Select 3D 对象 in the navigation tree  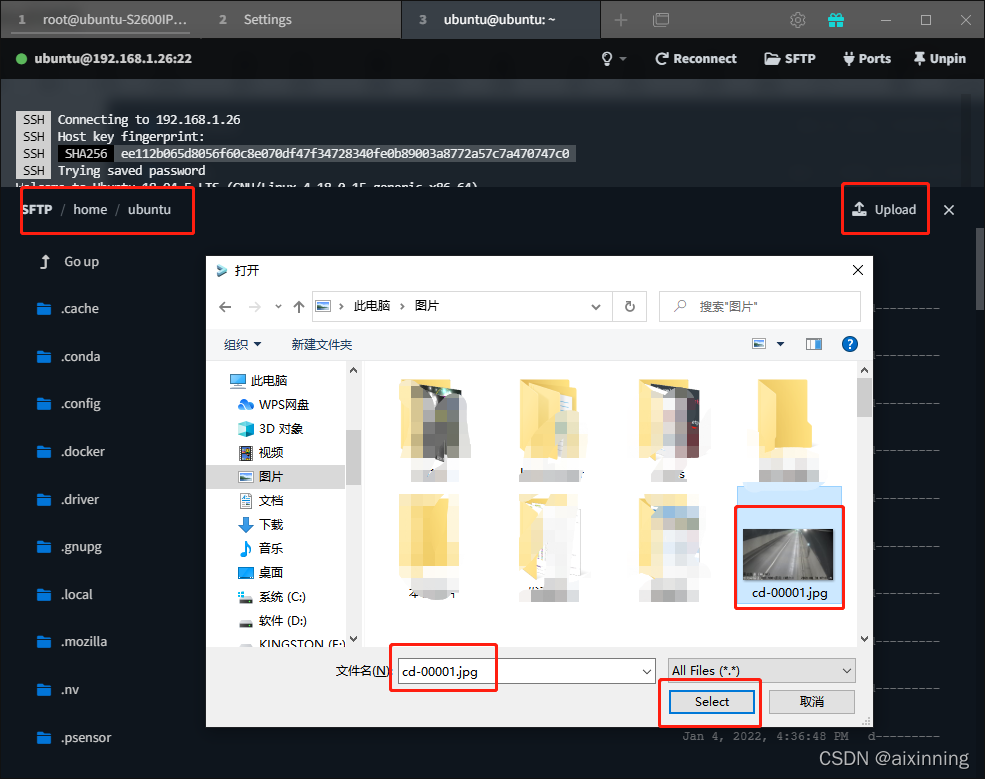click(271, 428)
